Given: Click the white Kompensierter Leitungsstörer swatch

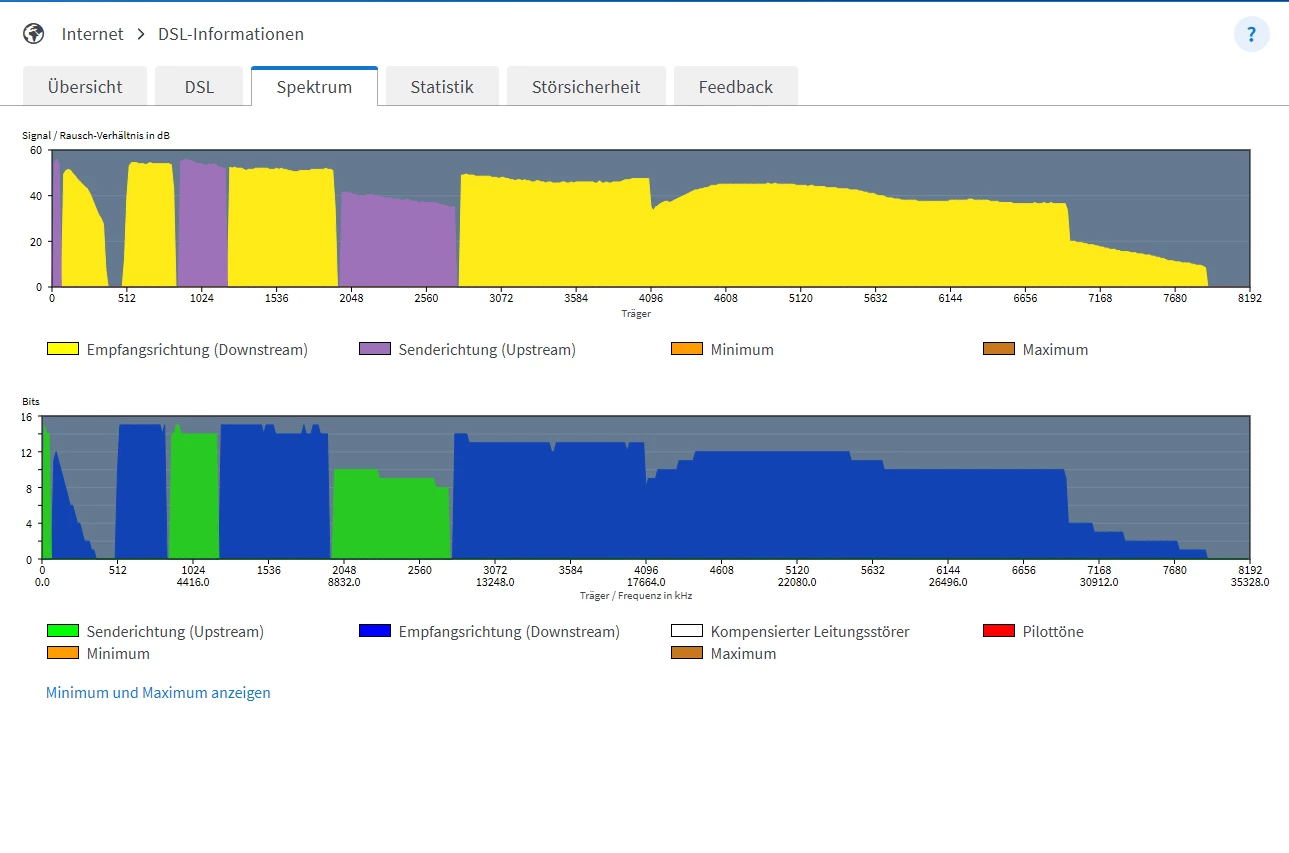Looking at the screenshot, I should pyautogui.click(x=686, y=631).
